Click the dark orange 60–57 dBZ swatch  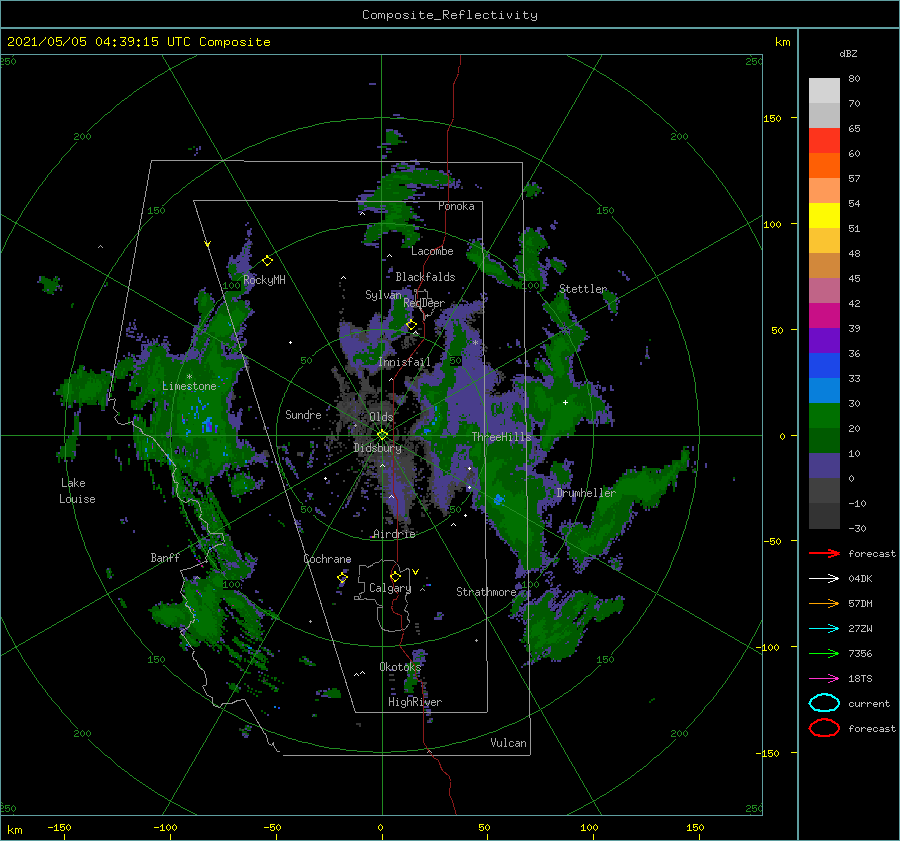point(824,165)
